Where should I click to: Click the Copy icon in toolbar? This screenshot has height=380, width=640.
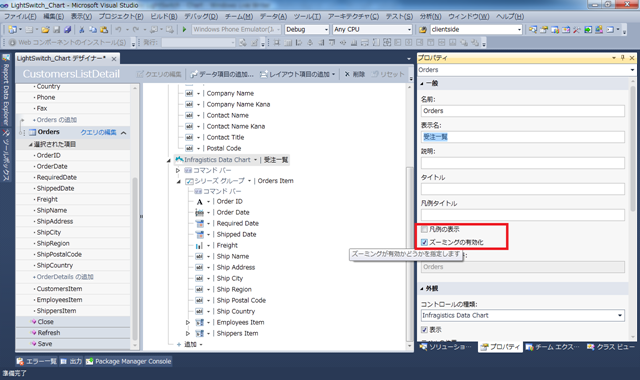pyautogui.click(x=93, y=30)
